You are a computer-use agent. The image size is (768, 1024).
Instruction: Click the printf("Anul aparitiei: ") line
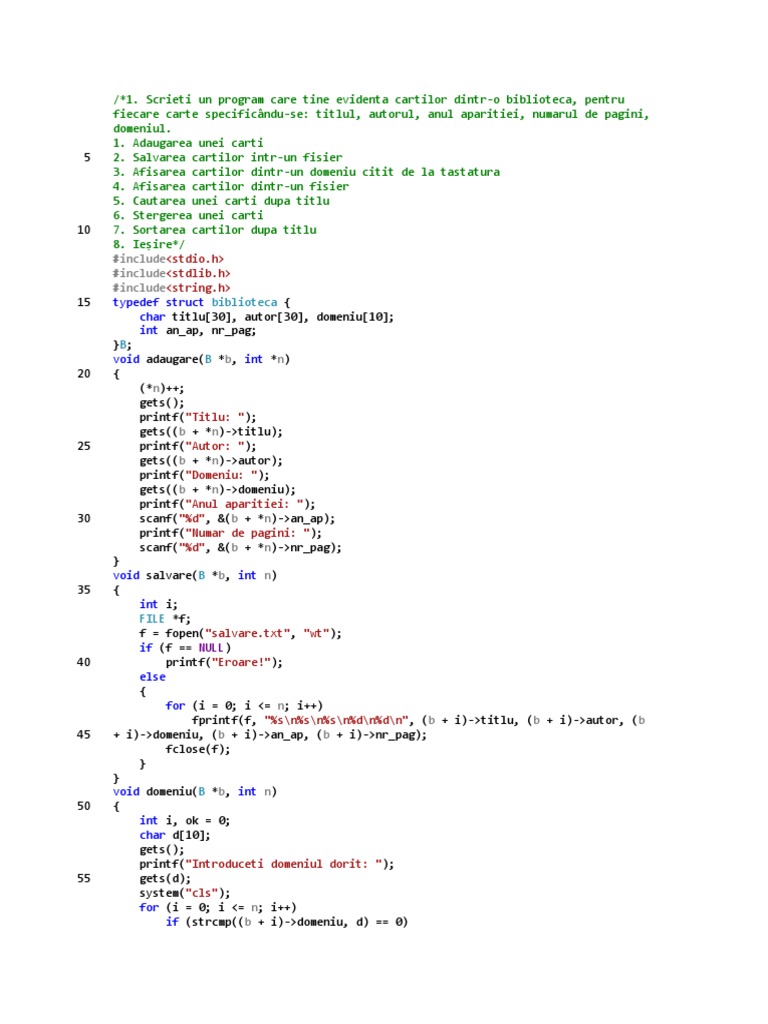pos(227,504)
